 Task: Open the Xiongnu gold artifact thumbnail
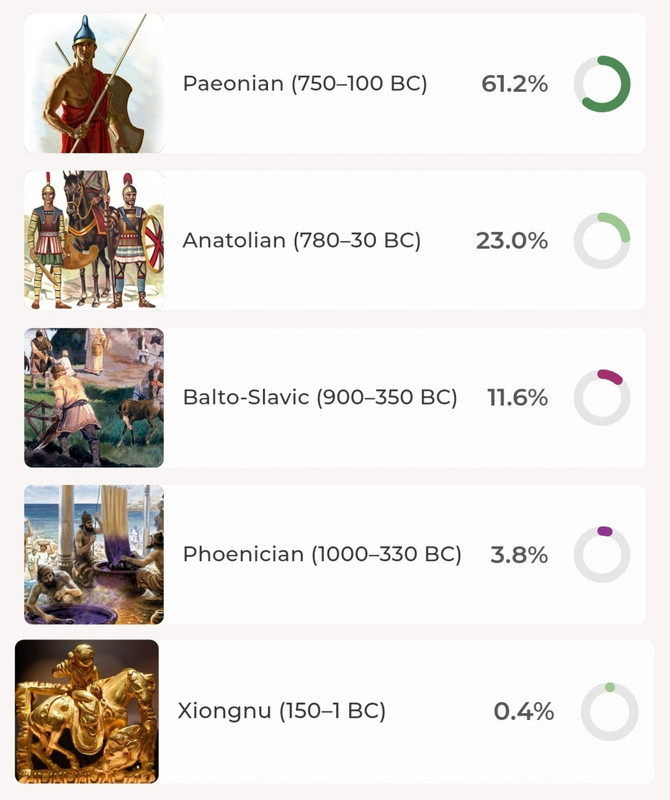point(87,711)
